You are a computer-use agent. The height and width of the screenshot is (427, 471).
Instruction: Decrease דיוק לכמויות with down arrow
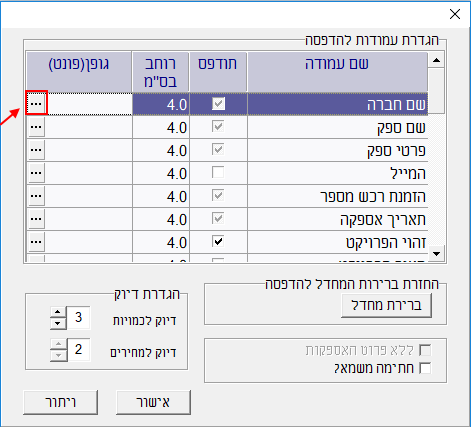coord(58,324)
